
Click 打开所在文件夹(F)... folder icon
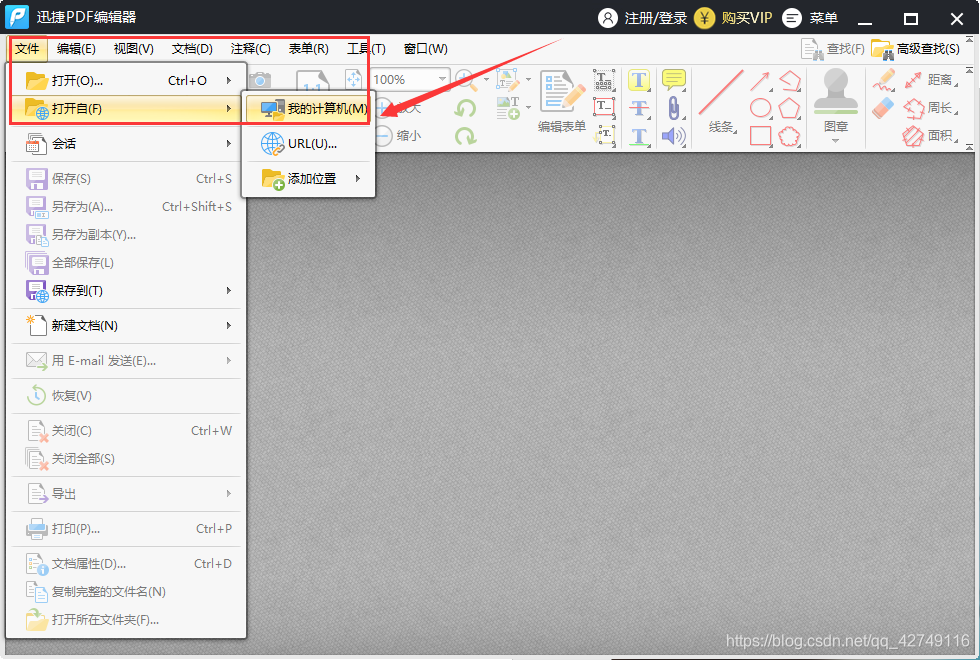(36, 619)
